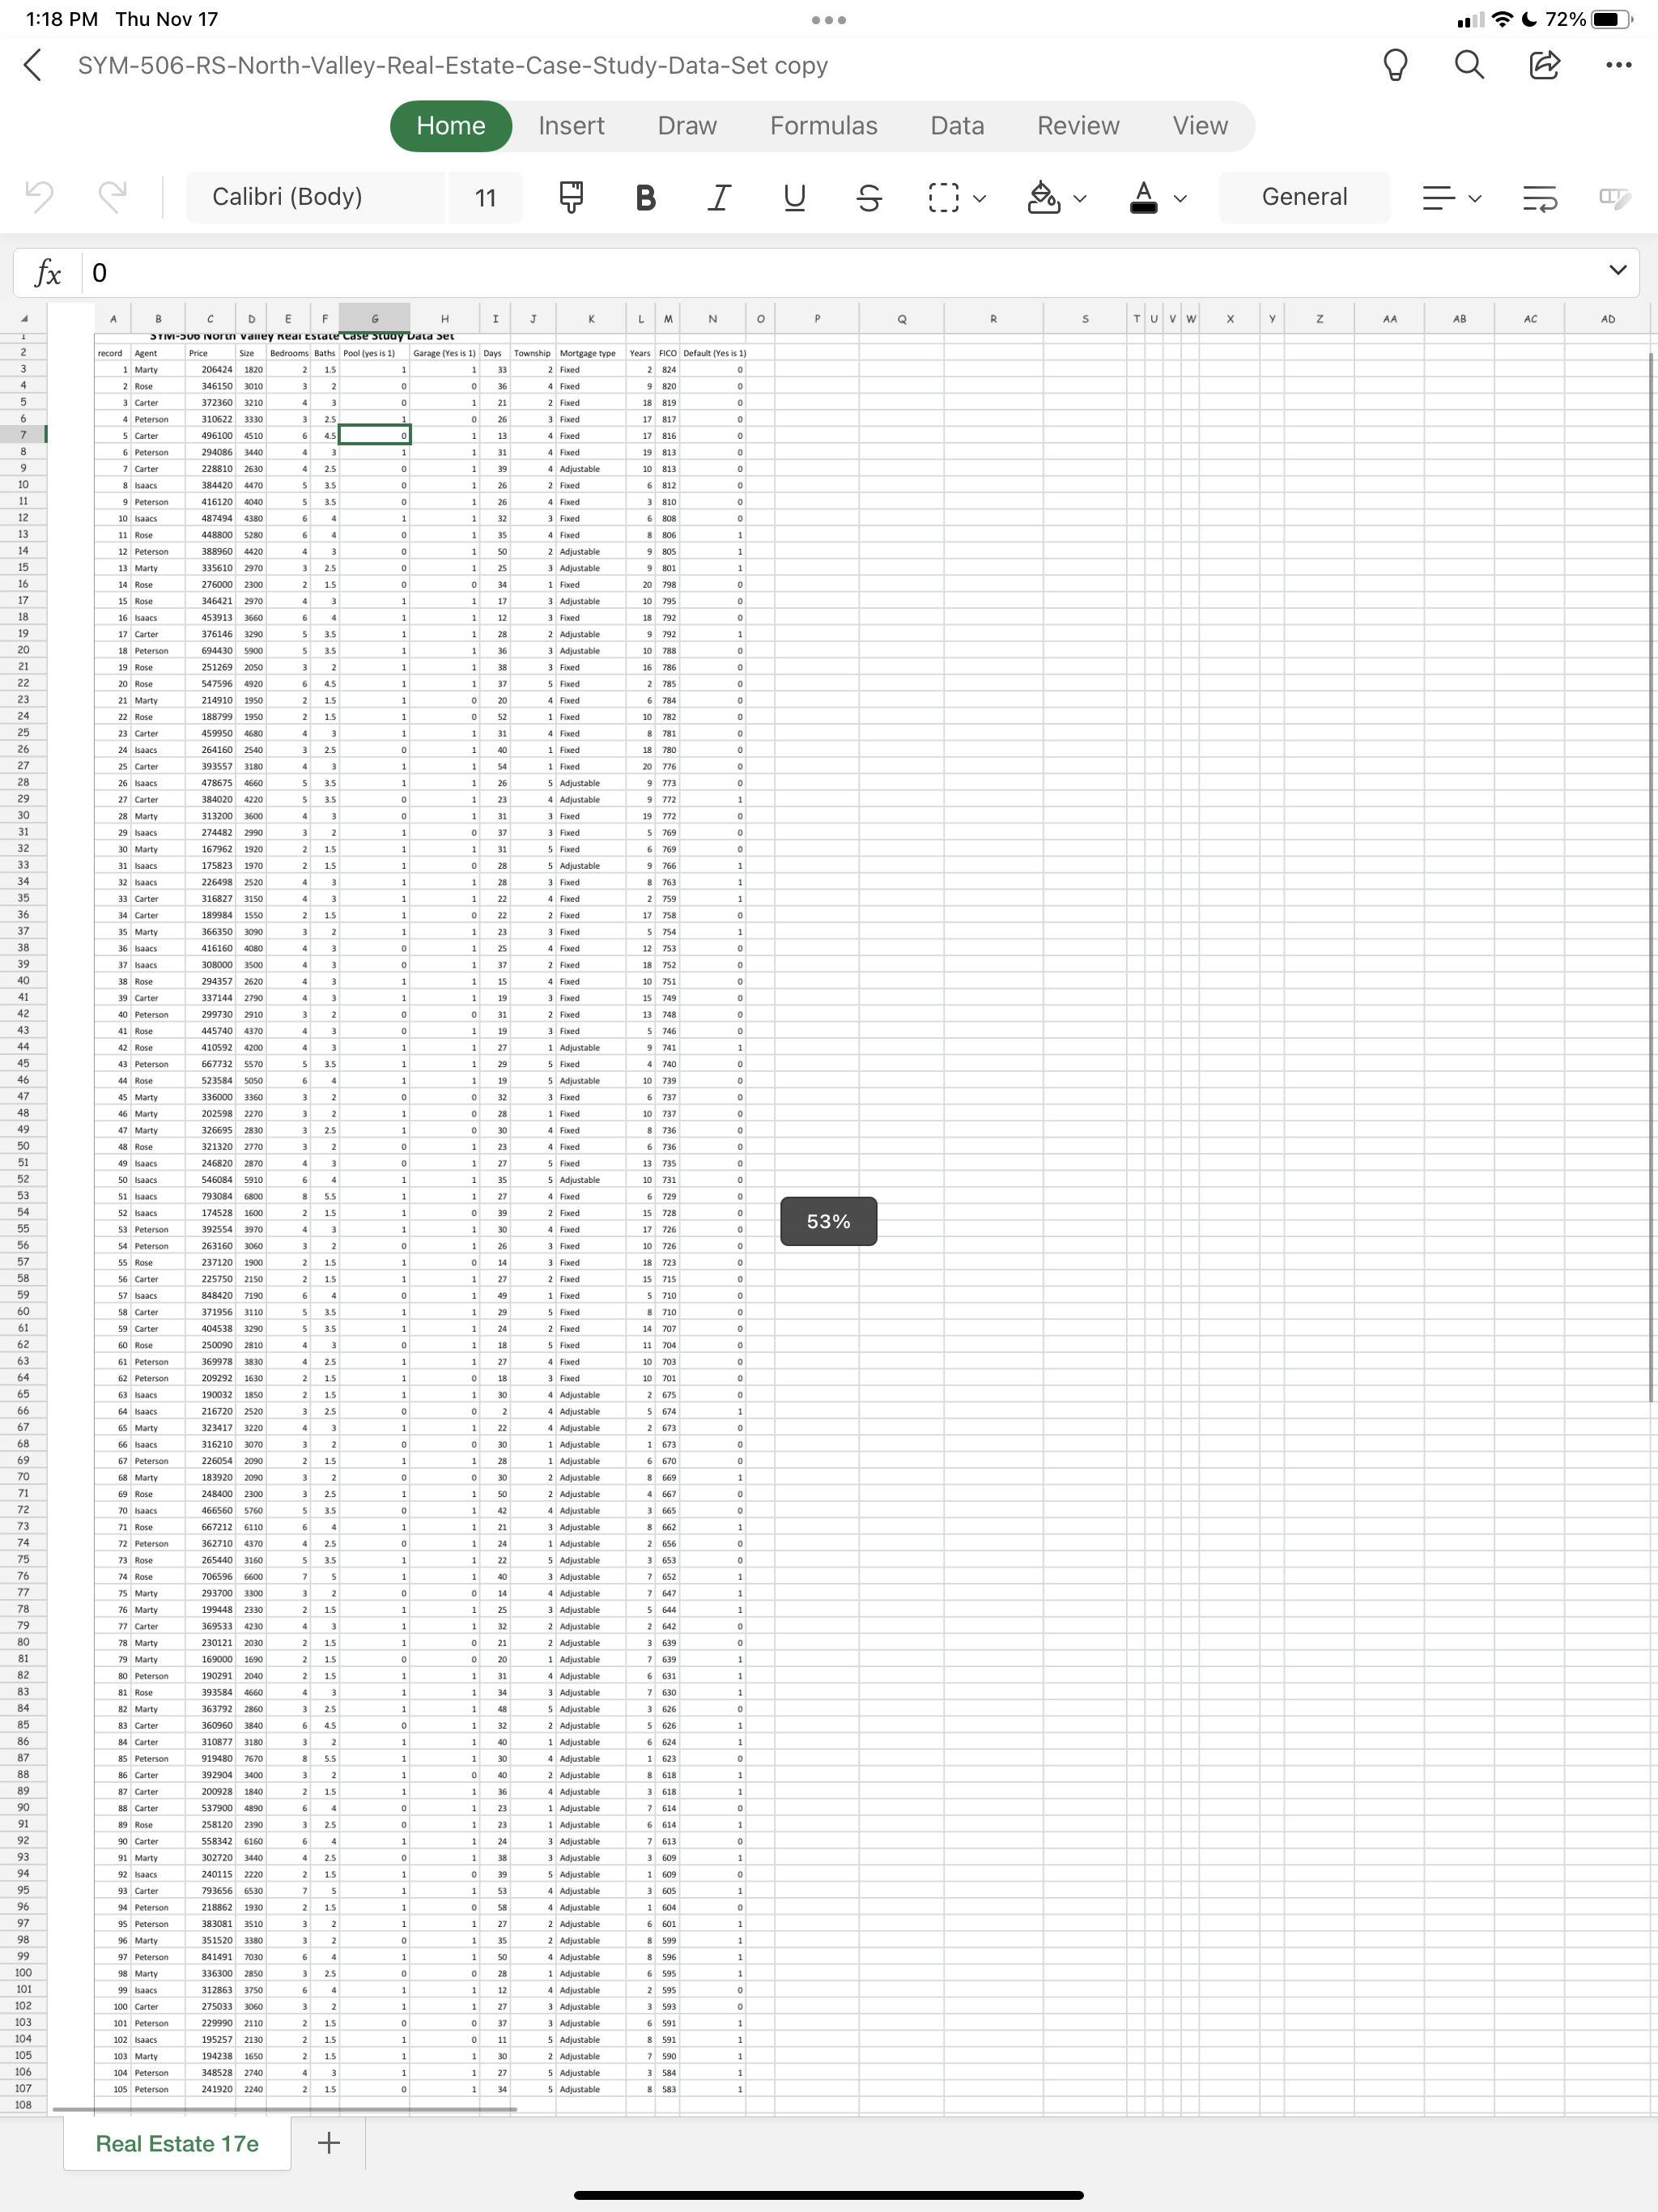The width and height of the screenshot is (1658, 2212).
Task: Click the wrap text icon
Action: point(1539,197)
